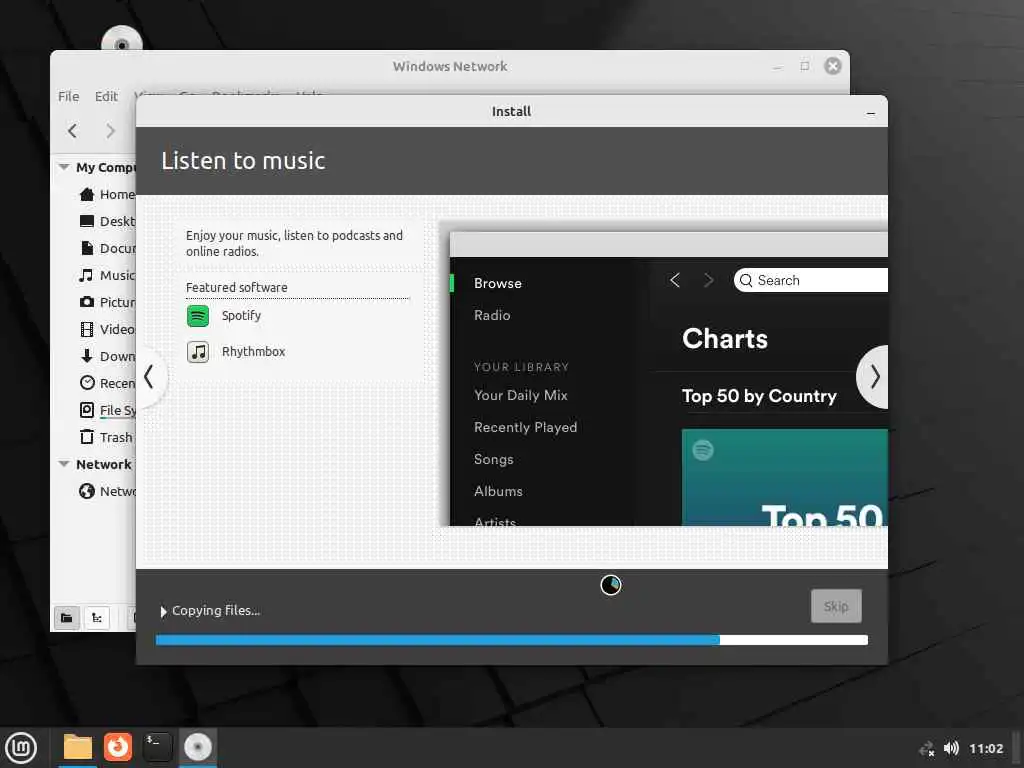
Task: Open File System in the sidebar
Action: click(x=107, y=410)
